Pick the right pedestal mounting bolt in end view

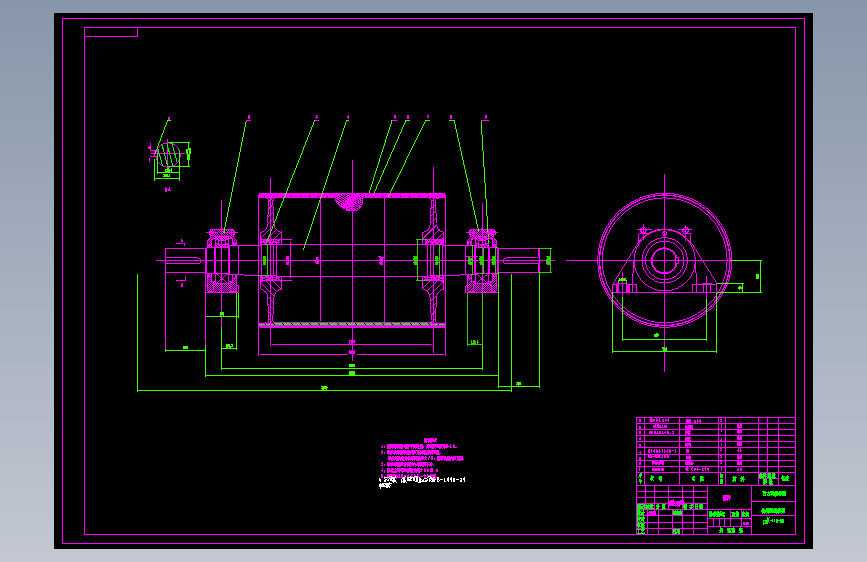(x=705, y=287)
